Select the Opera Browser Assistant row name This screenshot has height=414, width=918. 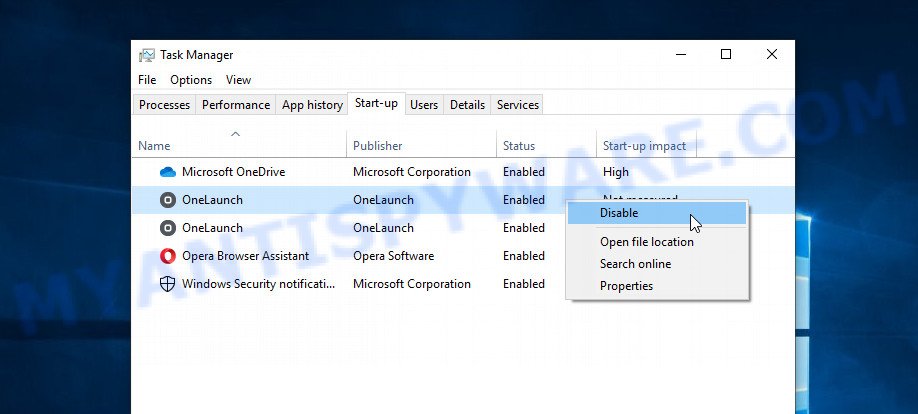[245, 256]
